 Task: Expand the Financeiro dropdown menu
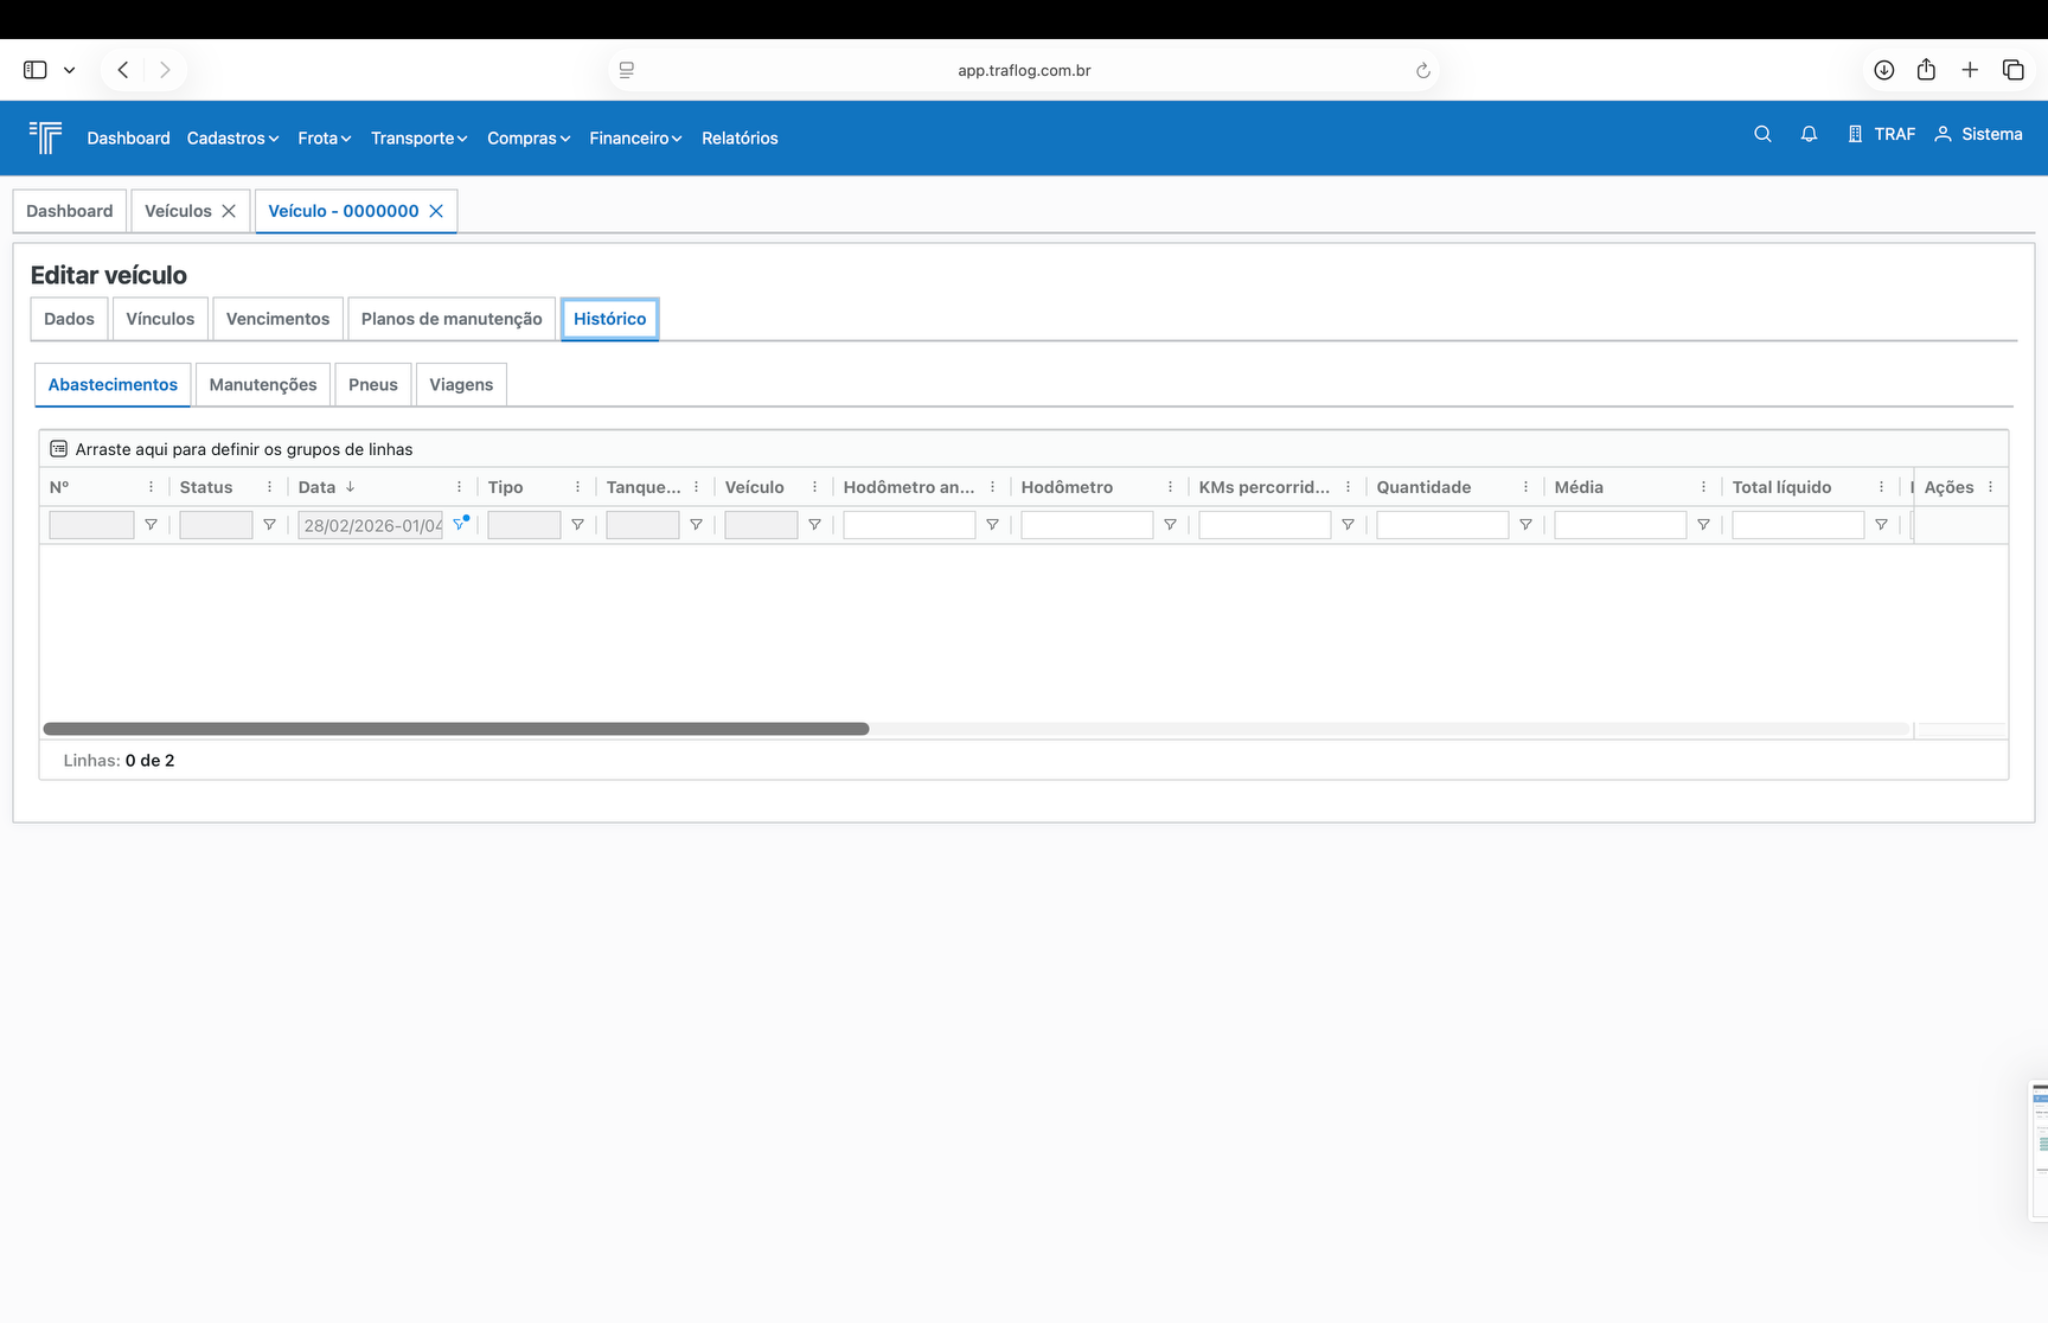[635, 138]
